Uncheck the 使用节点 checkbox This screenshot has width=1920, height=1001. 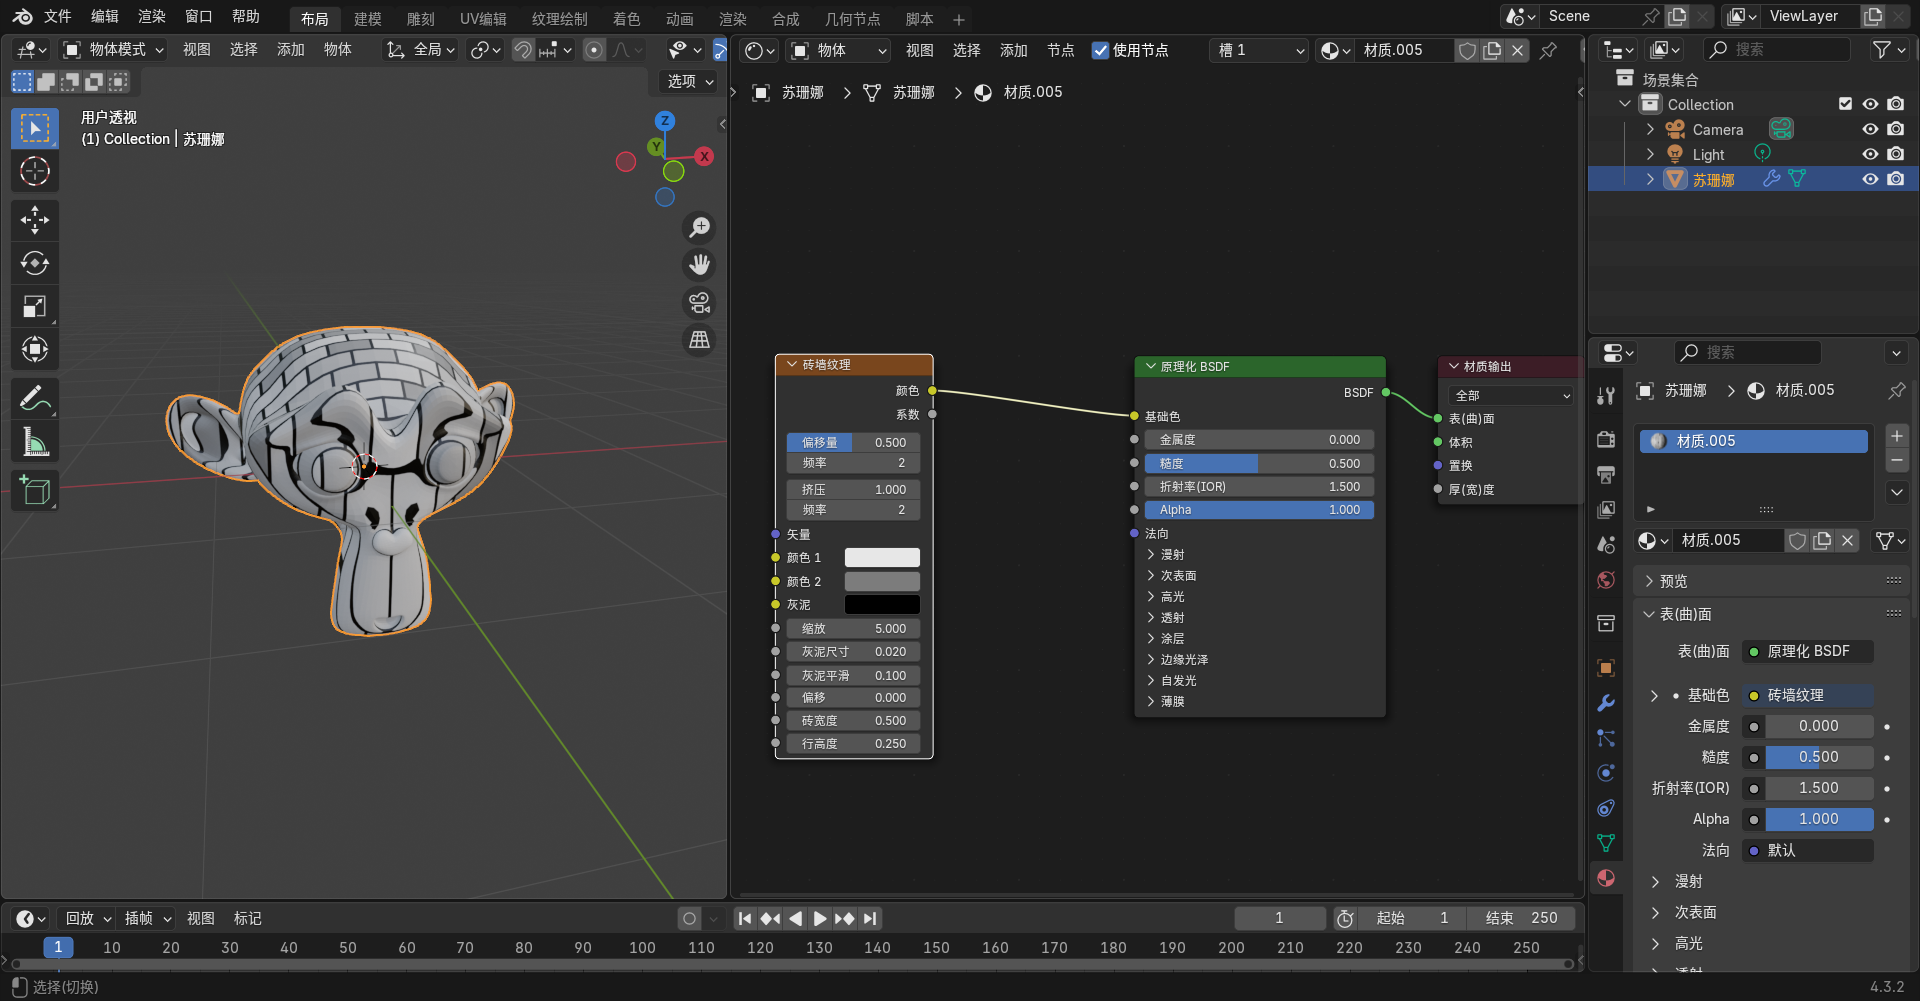pyautogui.click(x=1100, y=50)
